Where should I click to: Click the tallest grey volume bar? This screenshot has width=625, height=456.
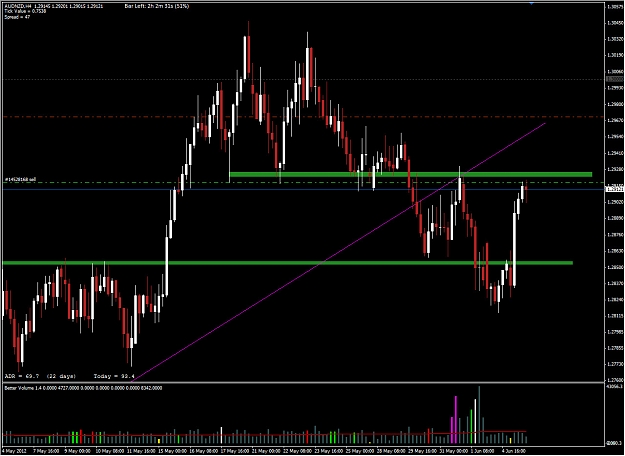click(x=479, y=415)
